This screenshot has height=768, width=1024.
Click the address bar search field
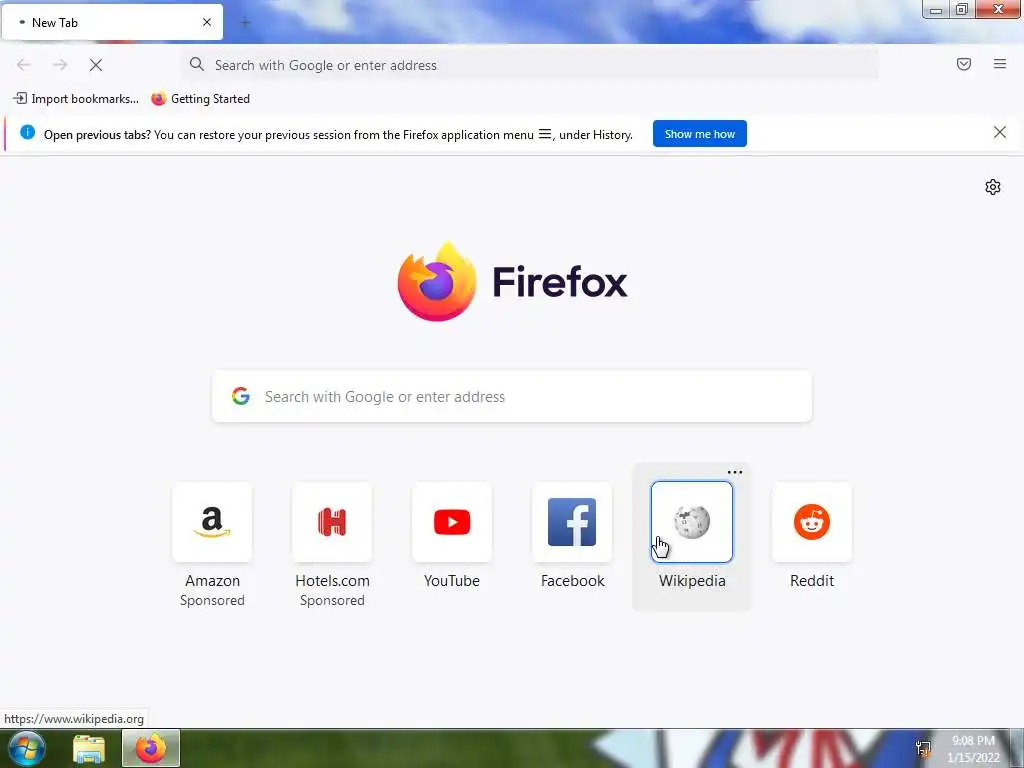coord(530,65)
